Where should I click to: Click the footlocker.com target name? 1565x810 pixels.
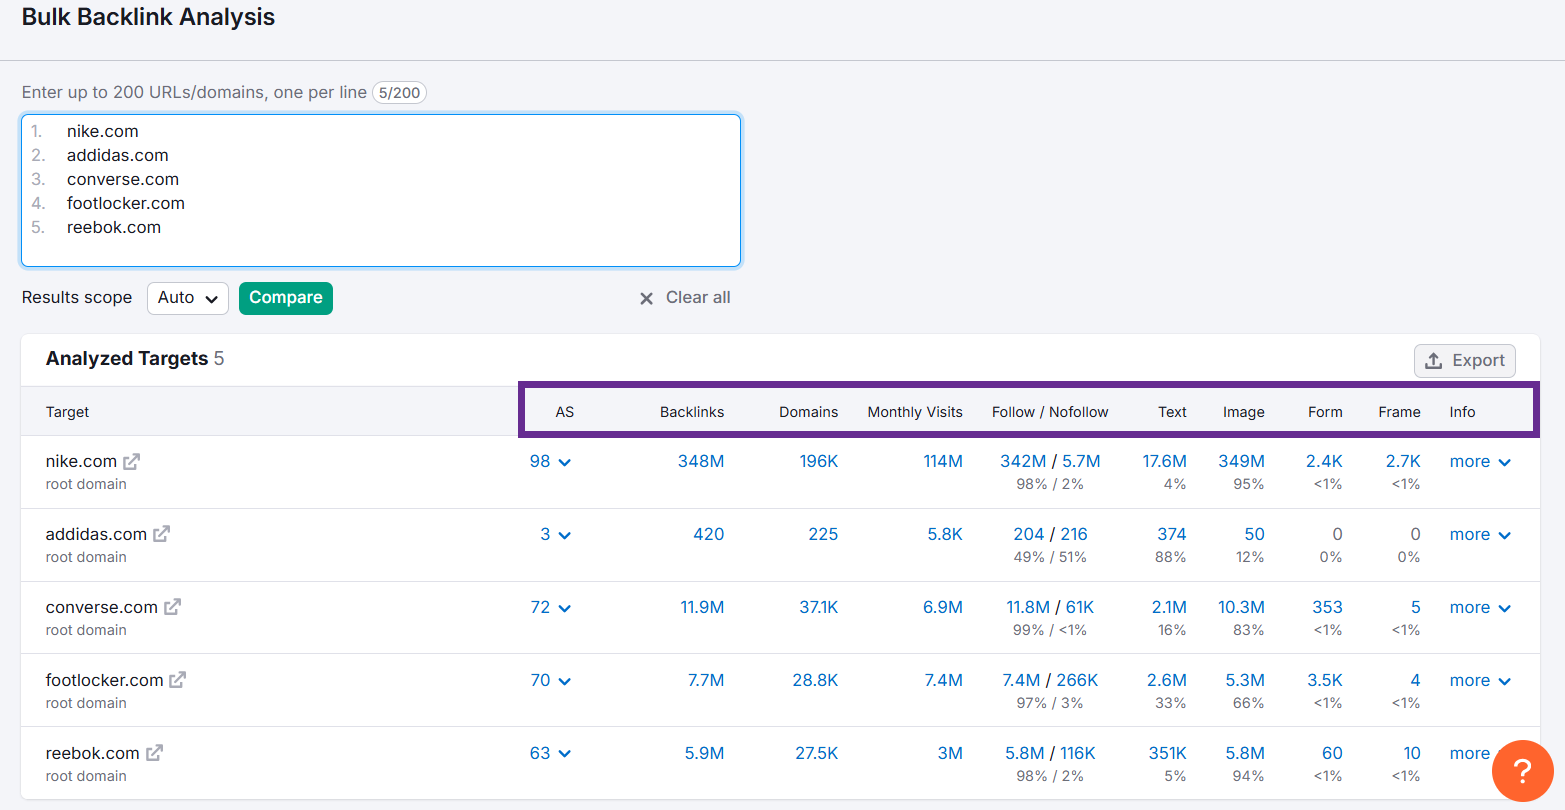tap(104, 680)
